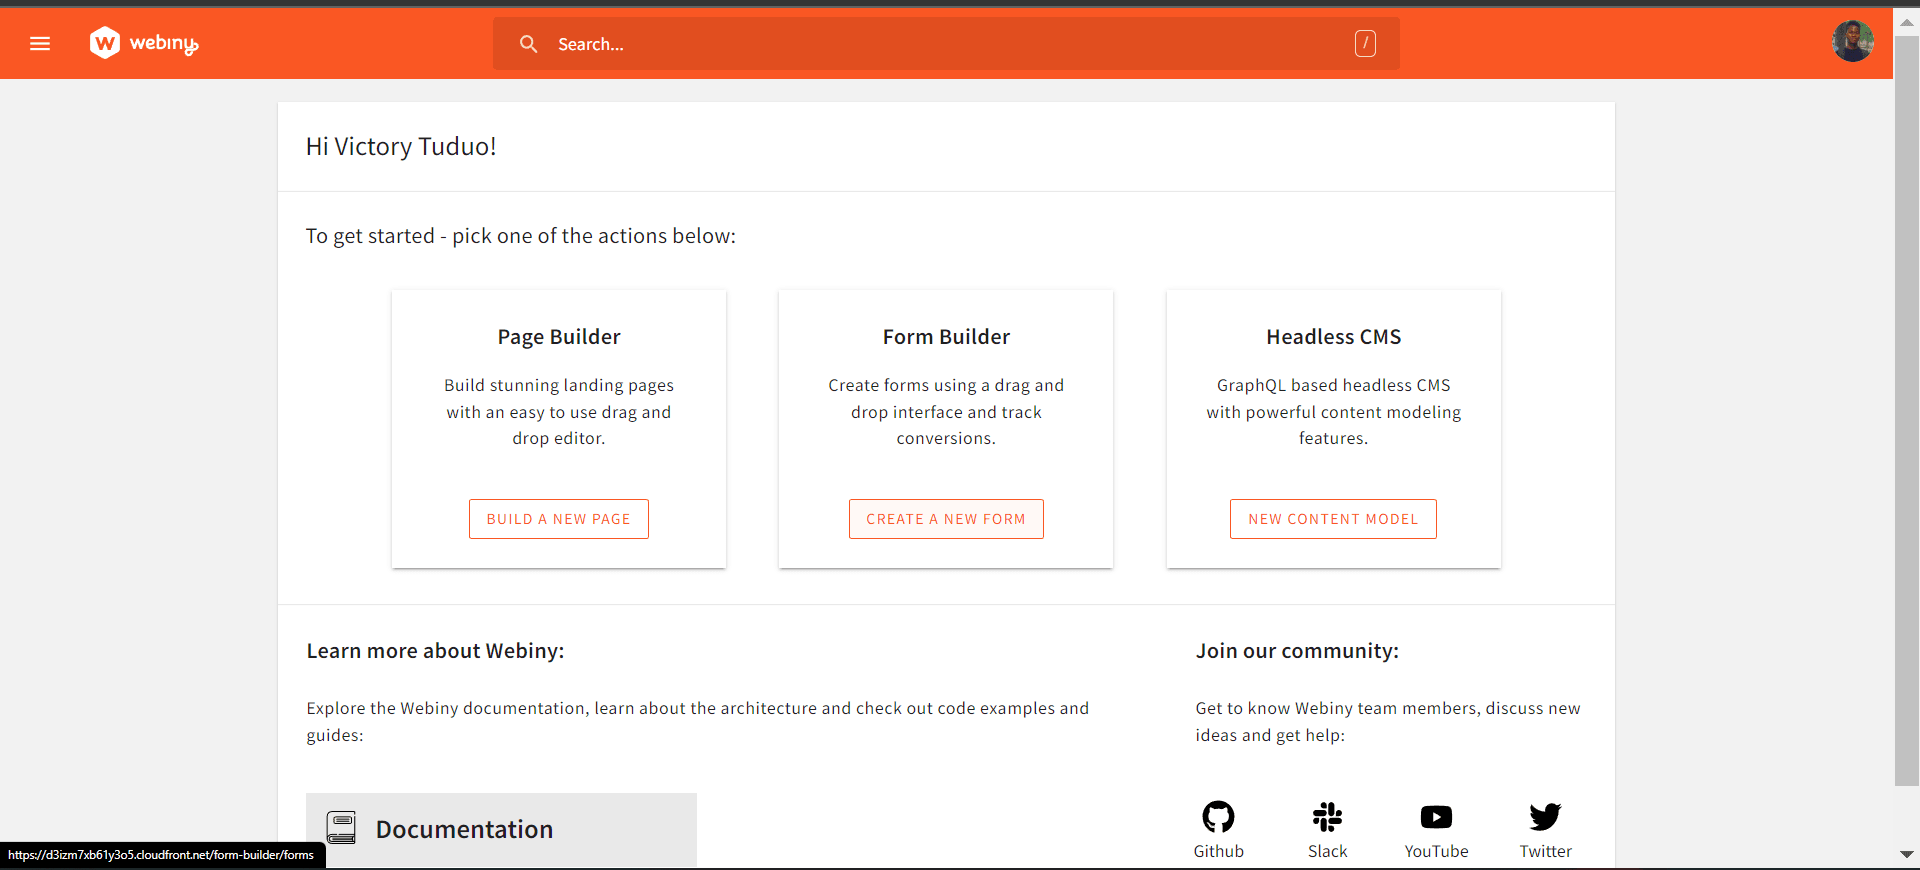This screenshot has width=1920, height=870.
Task: Click the Webiny logo
Action: pyautogui.click(x=144, y=43)
